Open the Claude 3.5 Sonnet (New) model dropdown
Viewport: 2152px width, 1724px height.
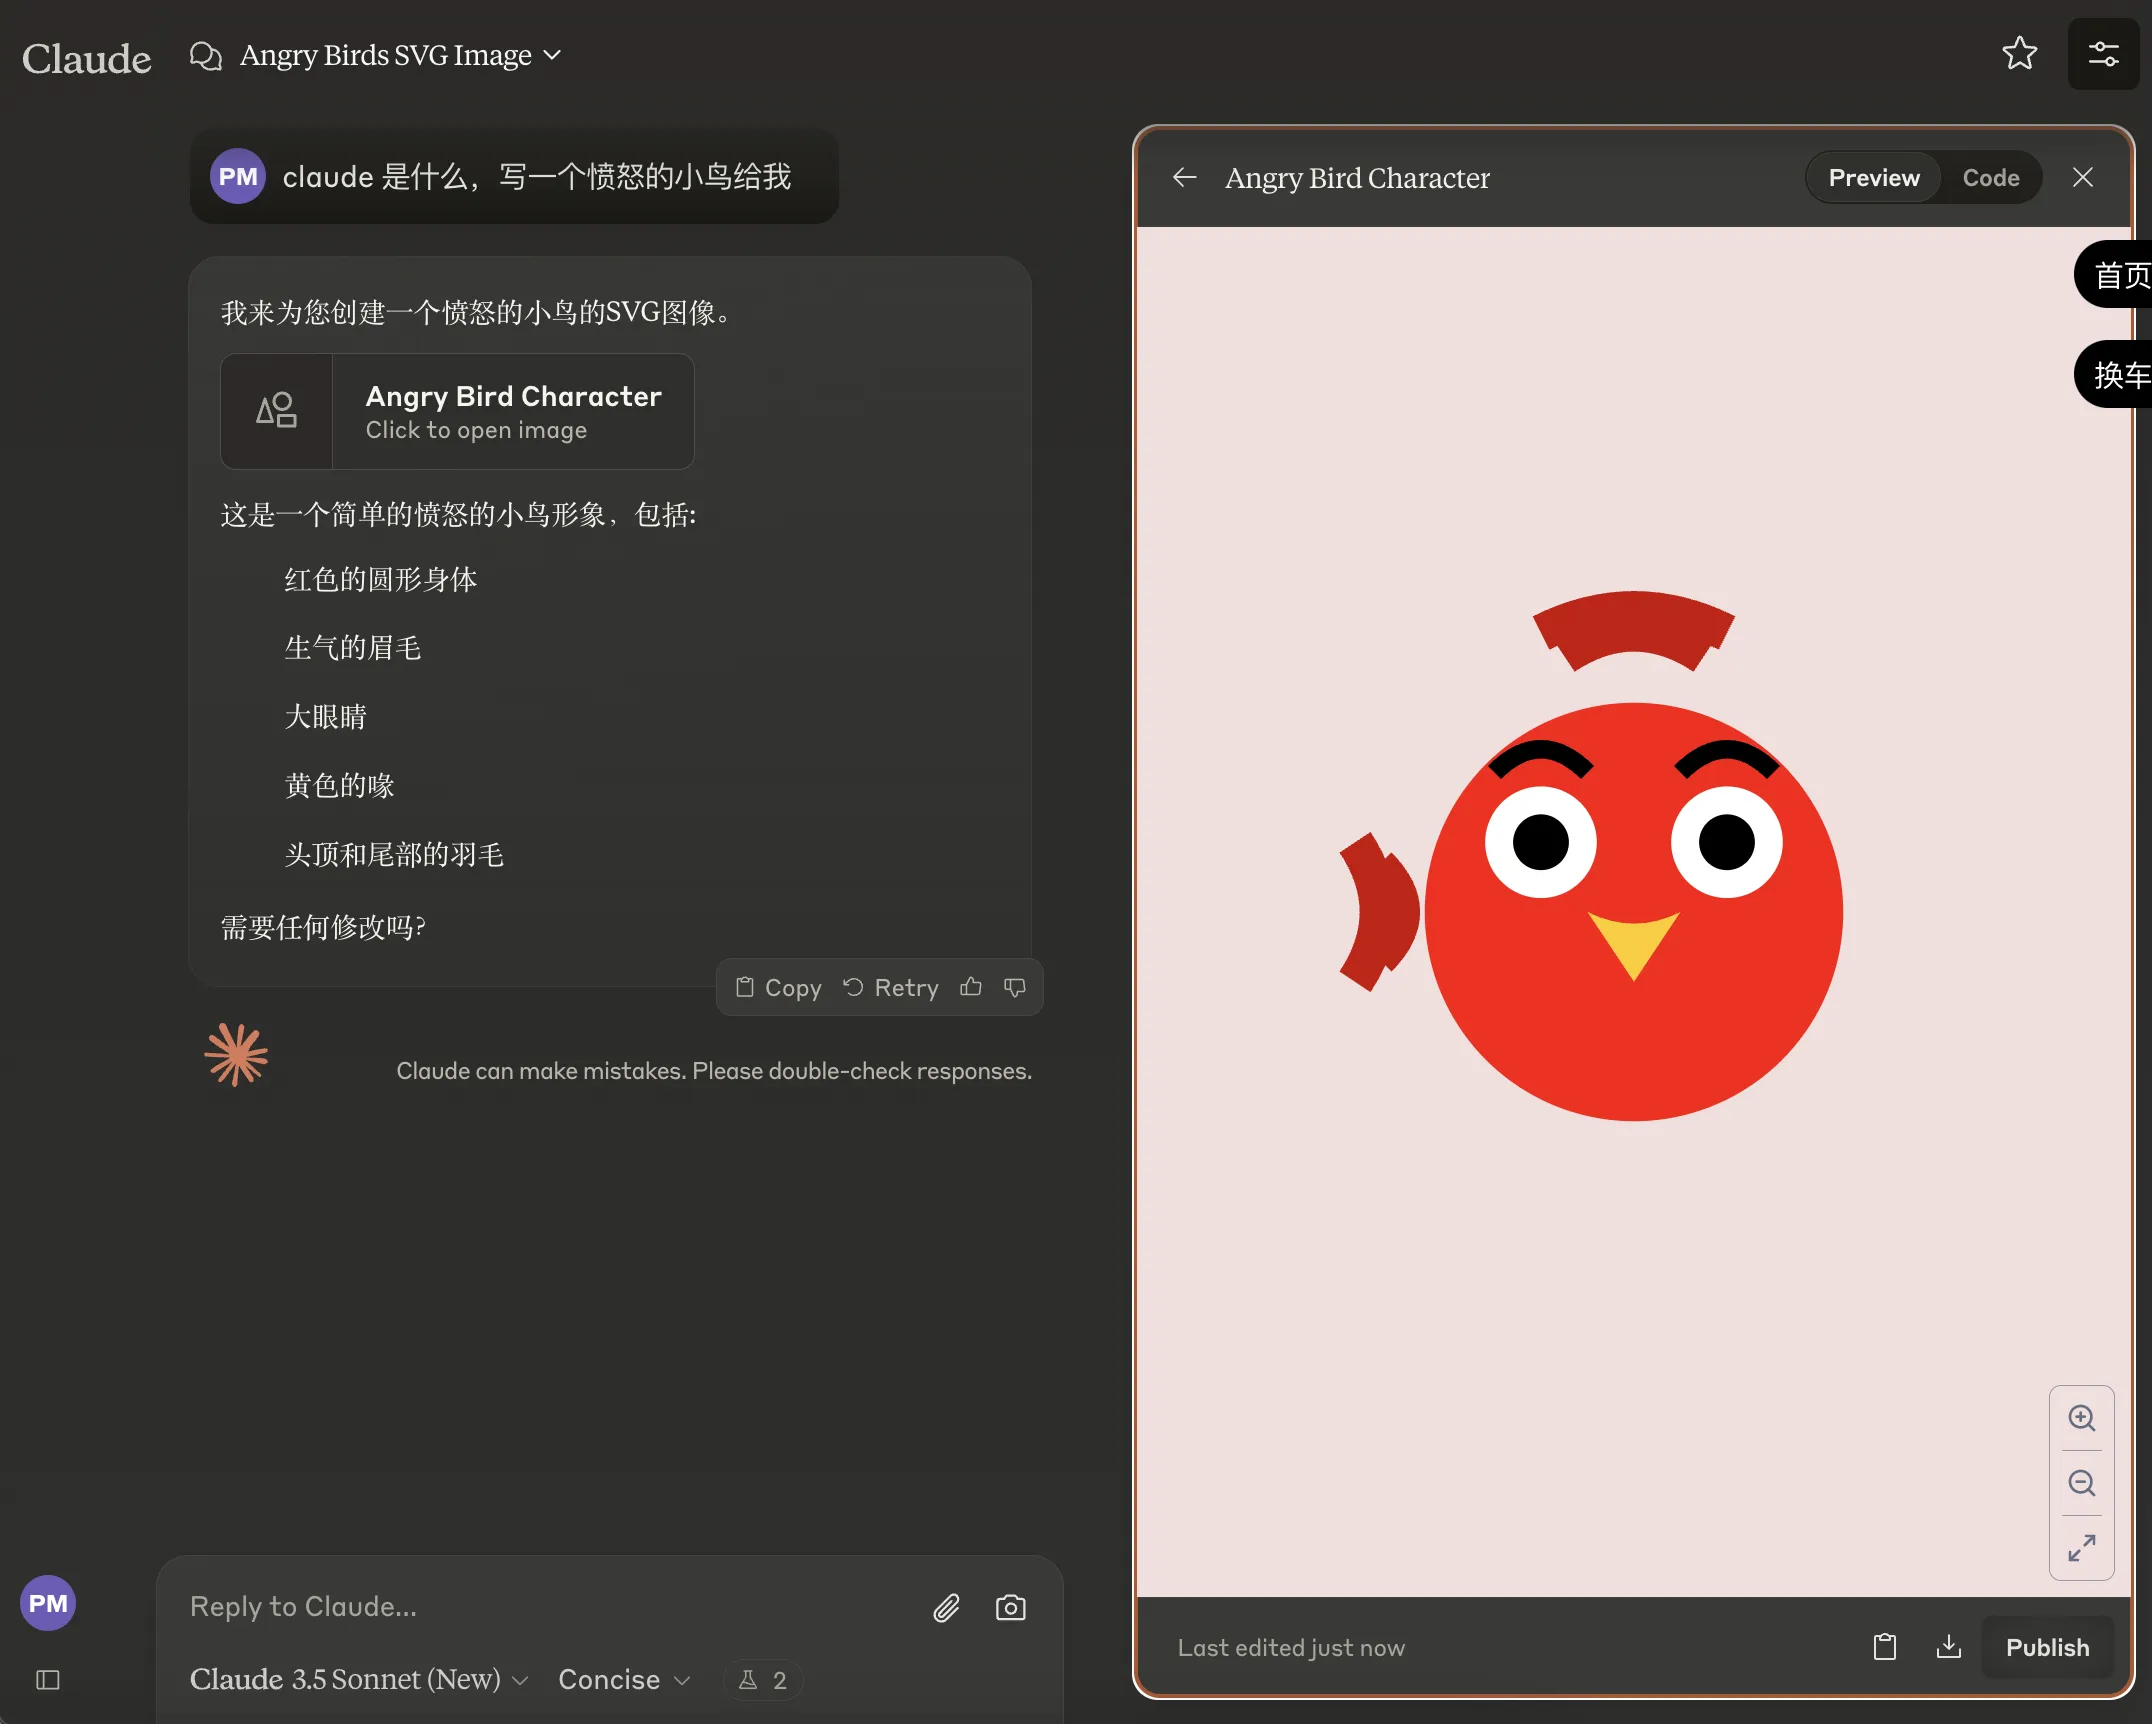point(359,1680)
